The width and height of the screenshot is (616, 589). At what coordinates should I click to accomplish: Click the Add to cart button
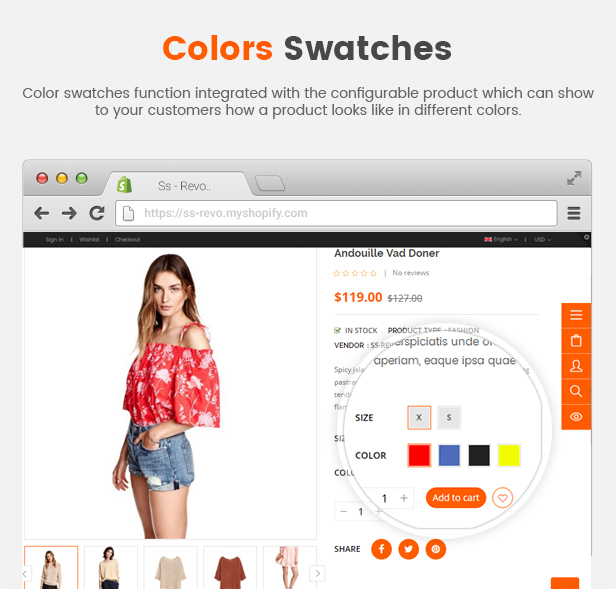point(456,498)
